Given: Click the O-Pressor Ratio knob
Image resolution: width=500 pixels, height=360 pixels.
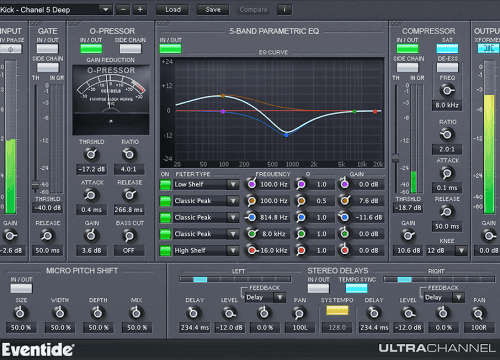Looking at the screenshot, I should pos(129,154).
